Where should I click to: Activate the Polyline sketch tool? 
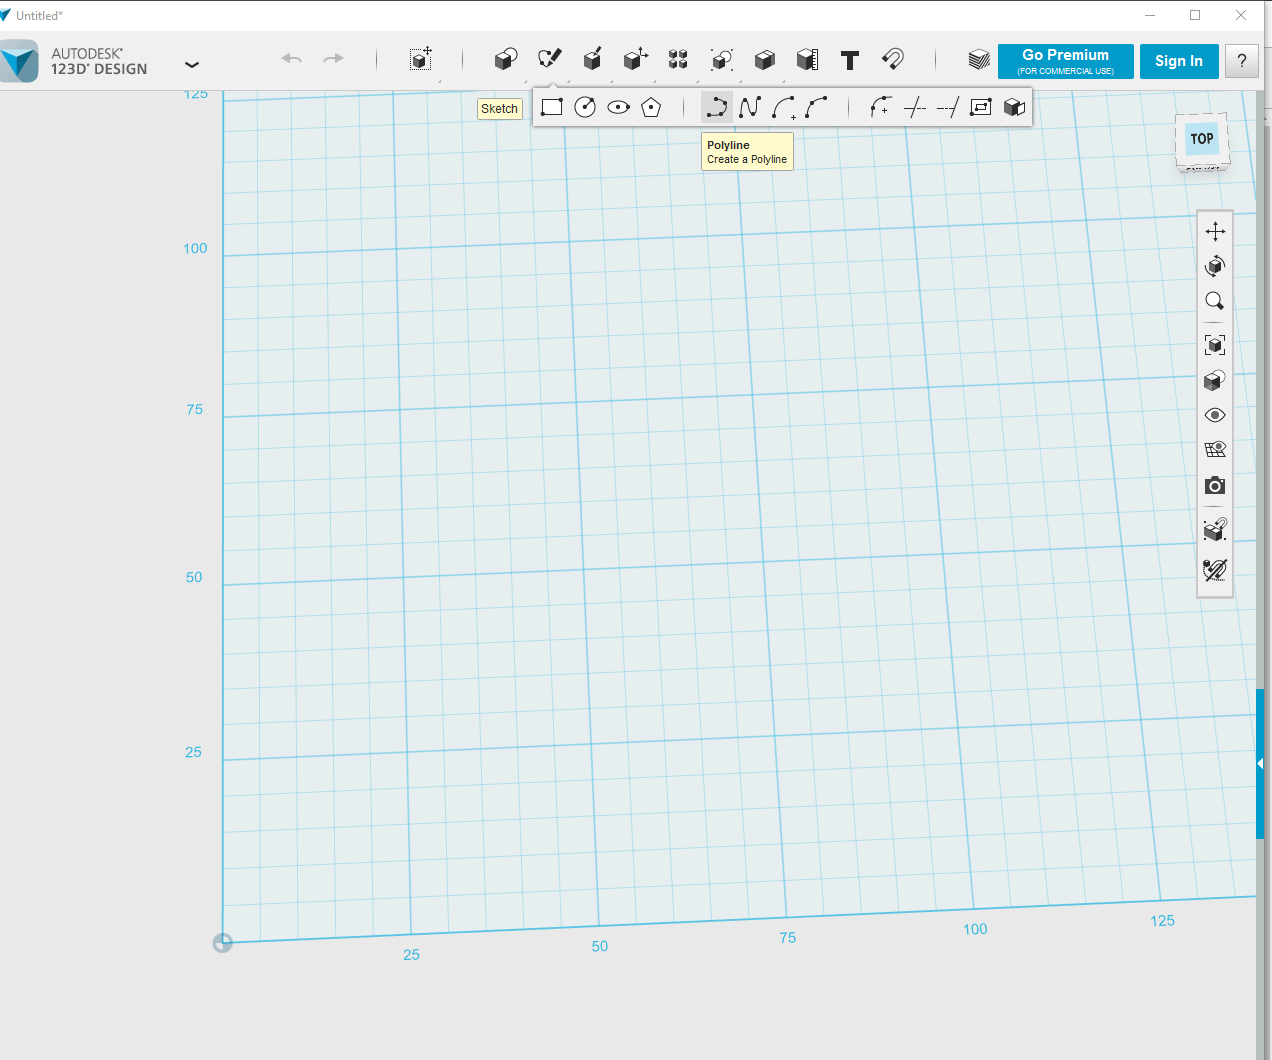pos(716,107)
